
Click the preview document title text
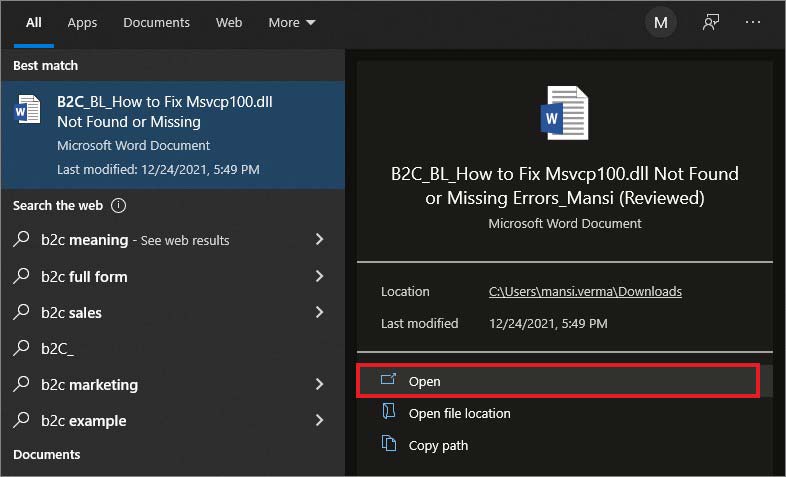click(x=564, y=186)
